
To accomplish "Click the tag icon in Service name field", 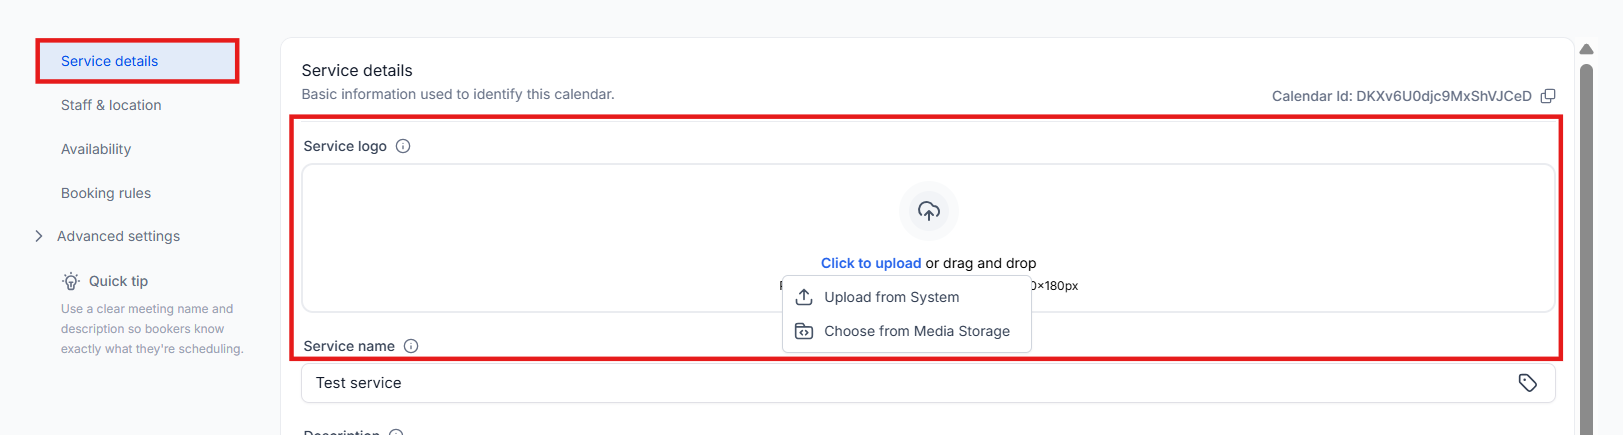I will click(1527, 383).
